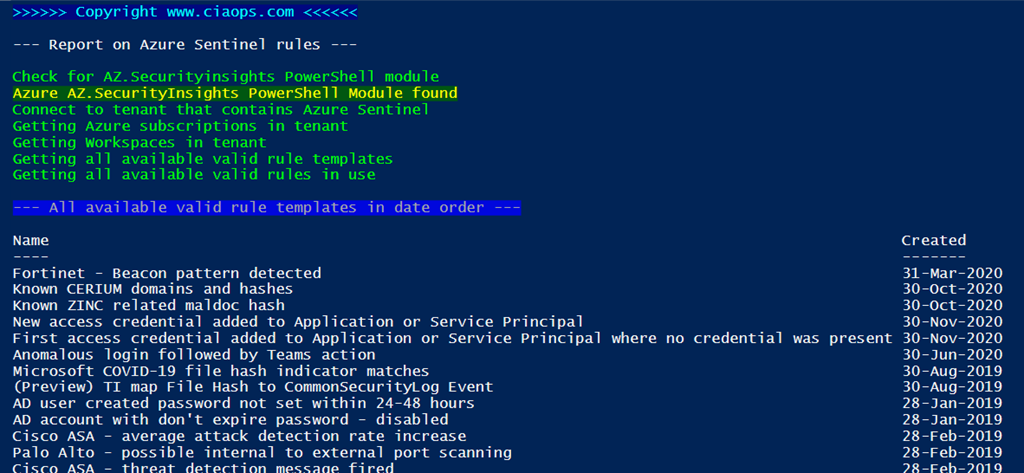Click the Created column header

933,240
